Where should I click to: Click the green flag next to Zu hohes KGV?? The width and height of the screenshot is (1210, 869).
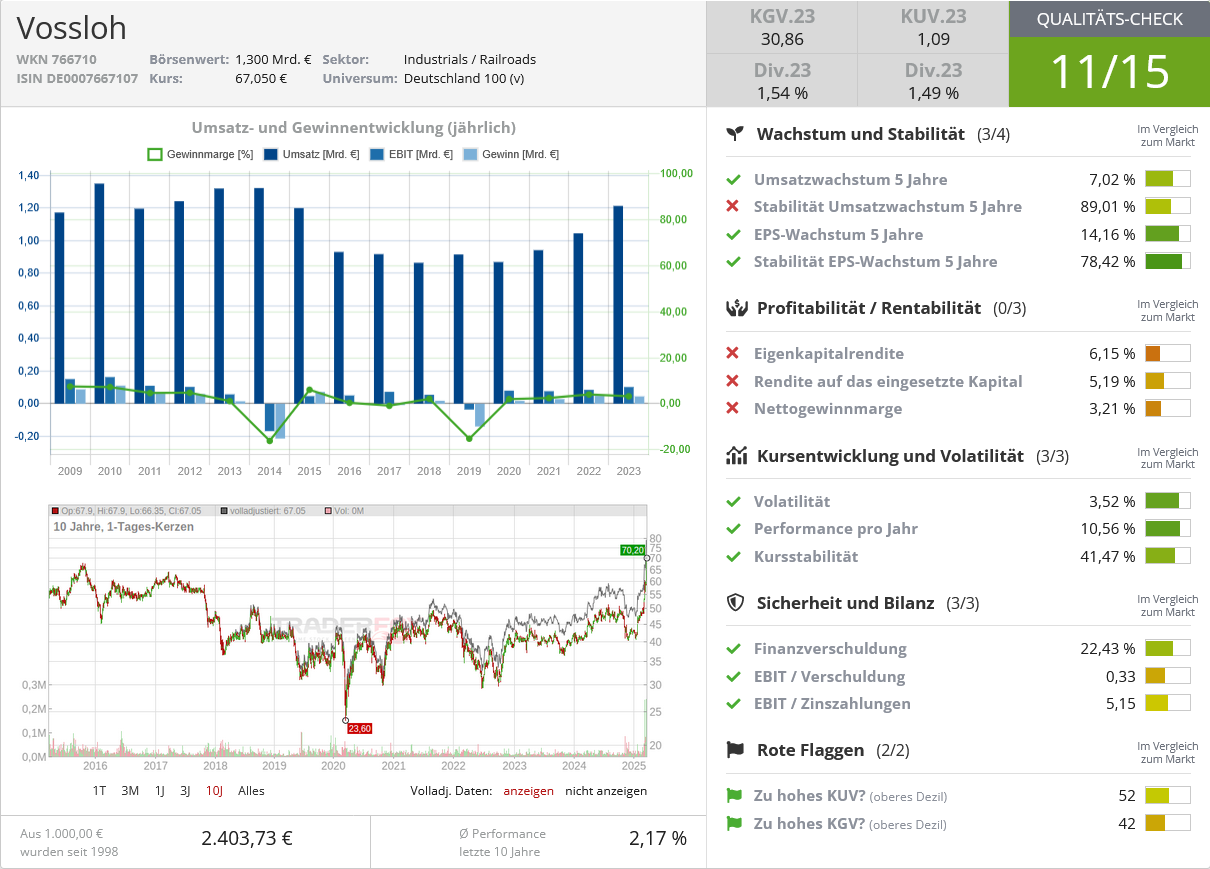pyautogui.click(x=734, y=824)
